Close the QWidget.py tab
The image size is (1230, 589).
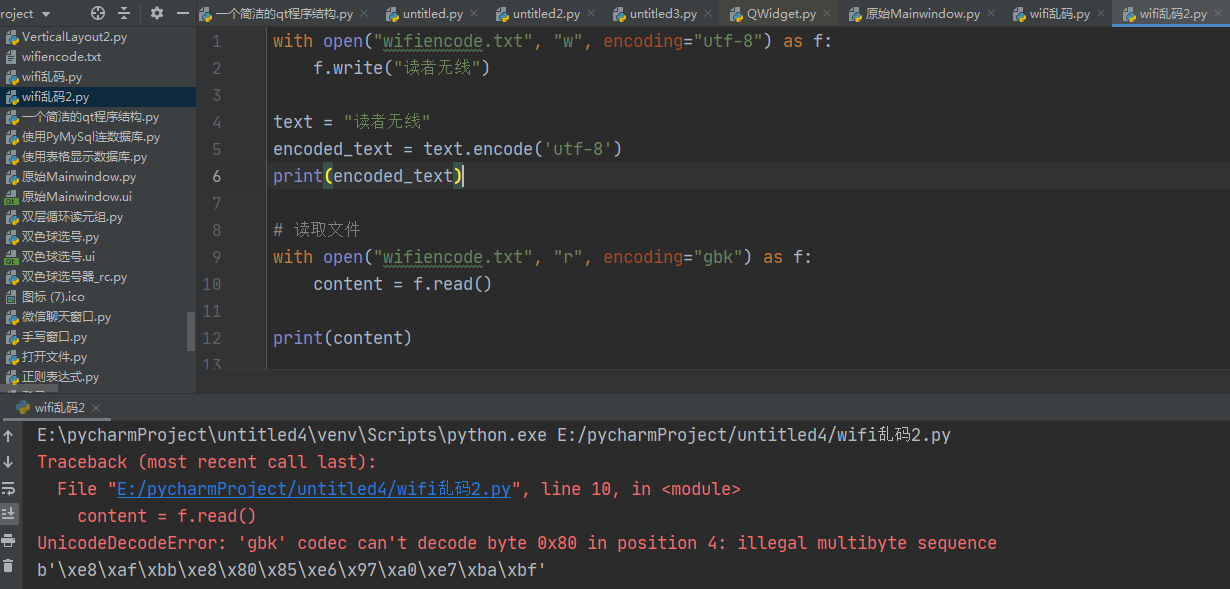825,14
